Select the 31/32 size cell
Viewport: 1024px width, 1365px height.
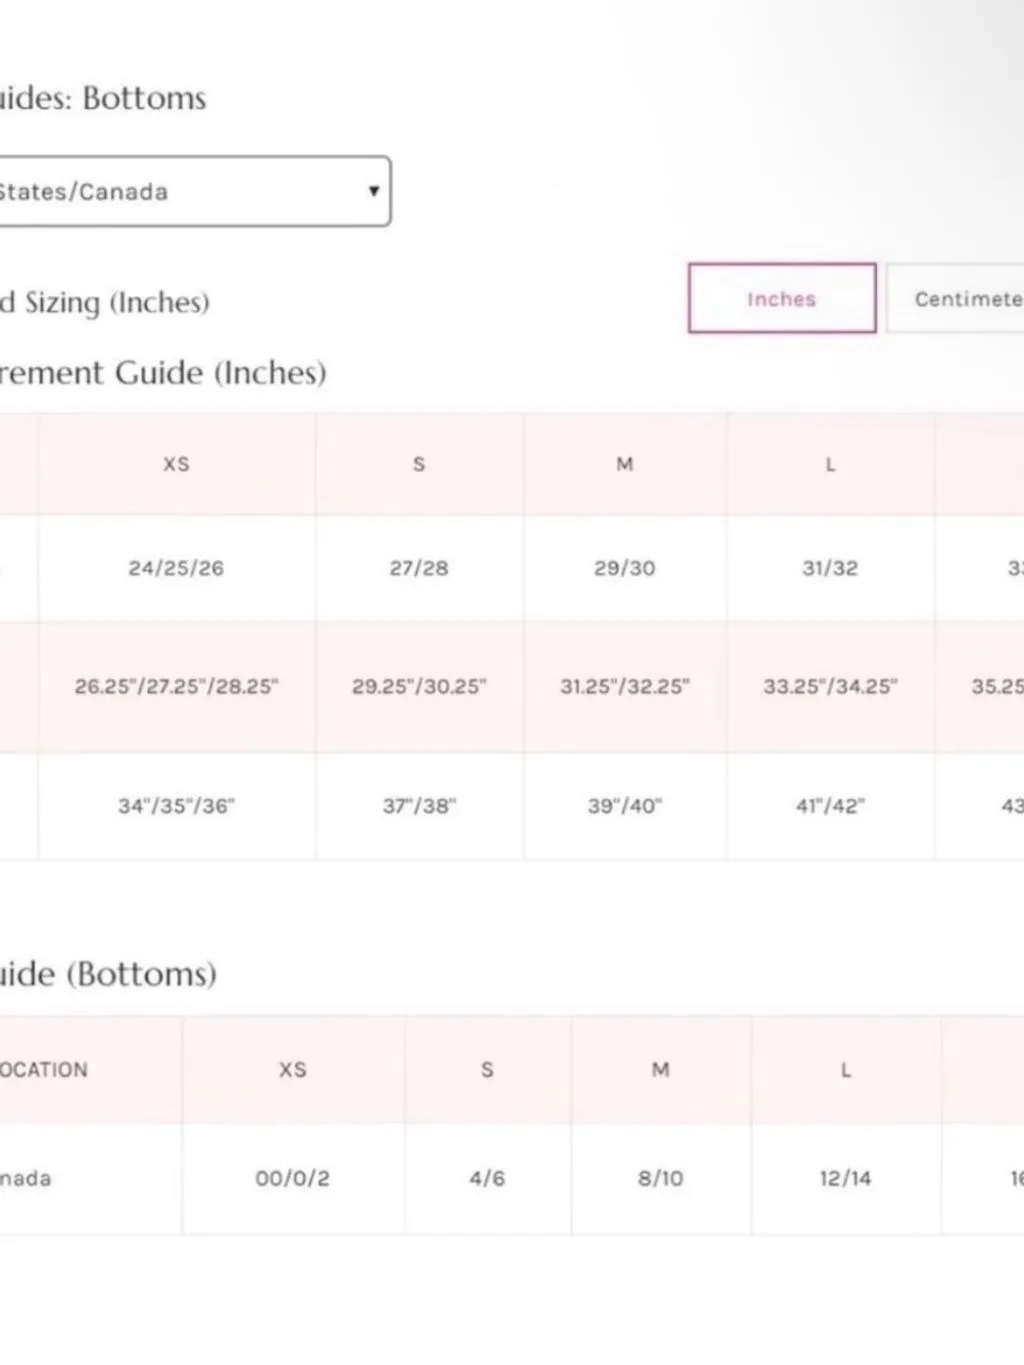click(x=830, y=568)
